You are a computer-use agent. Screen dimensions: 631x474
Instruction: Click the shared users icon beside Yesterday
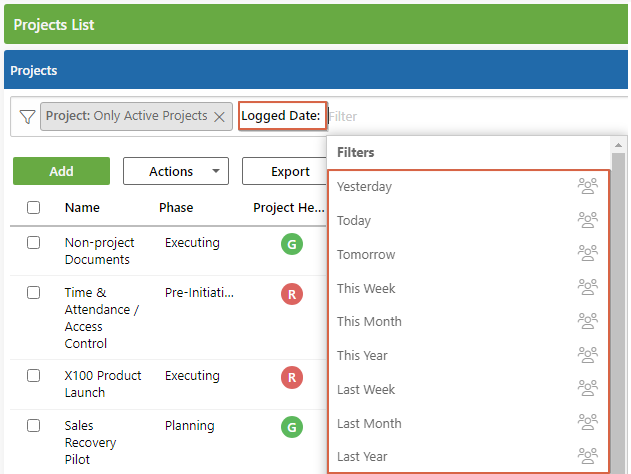click(588, 186)
